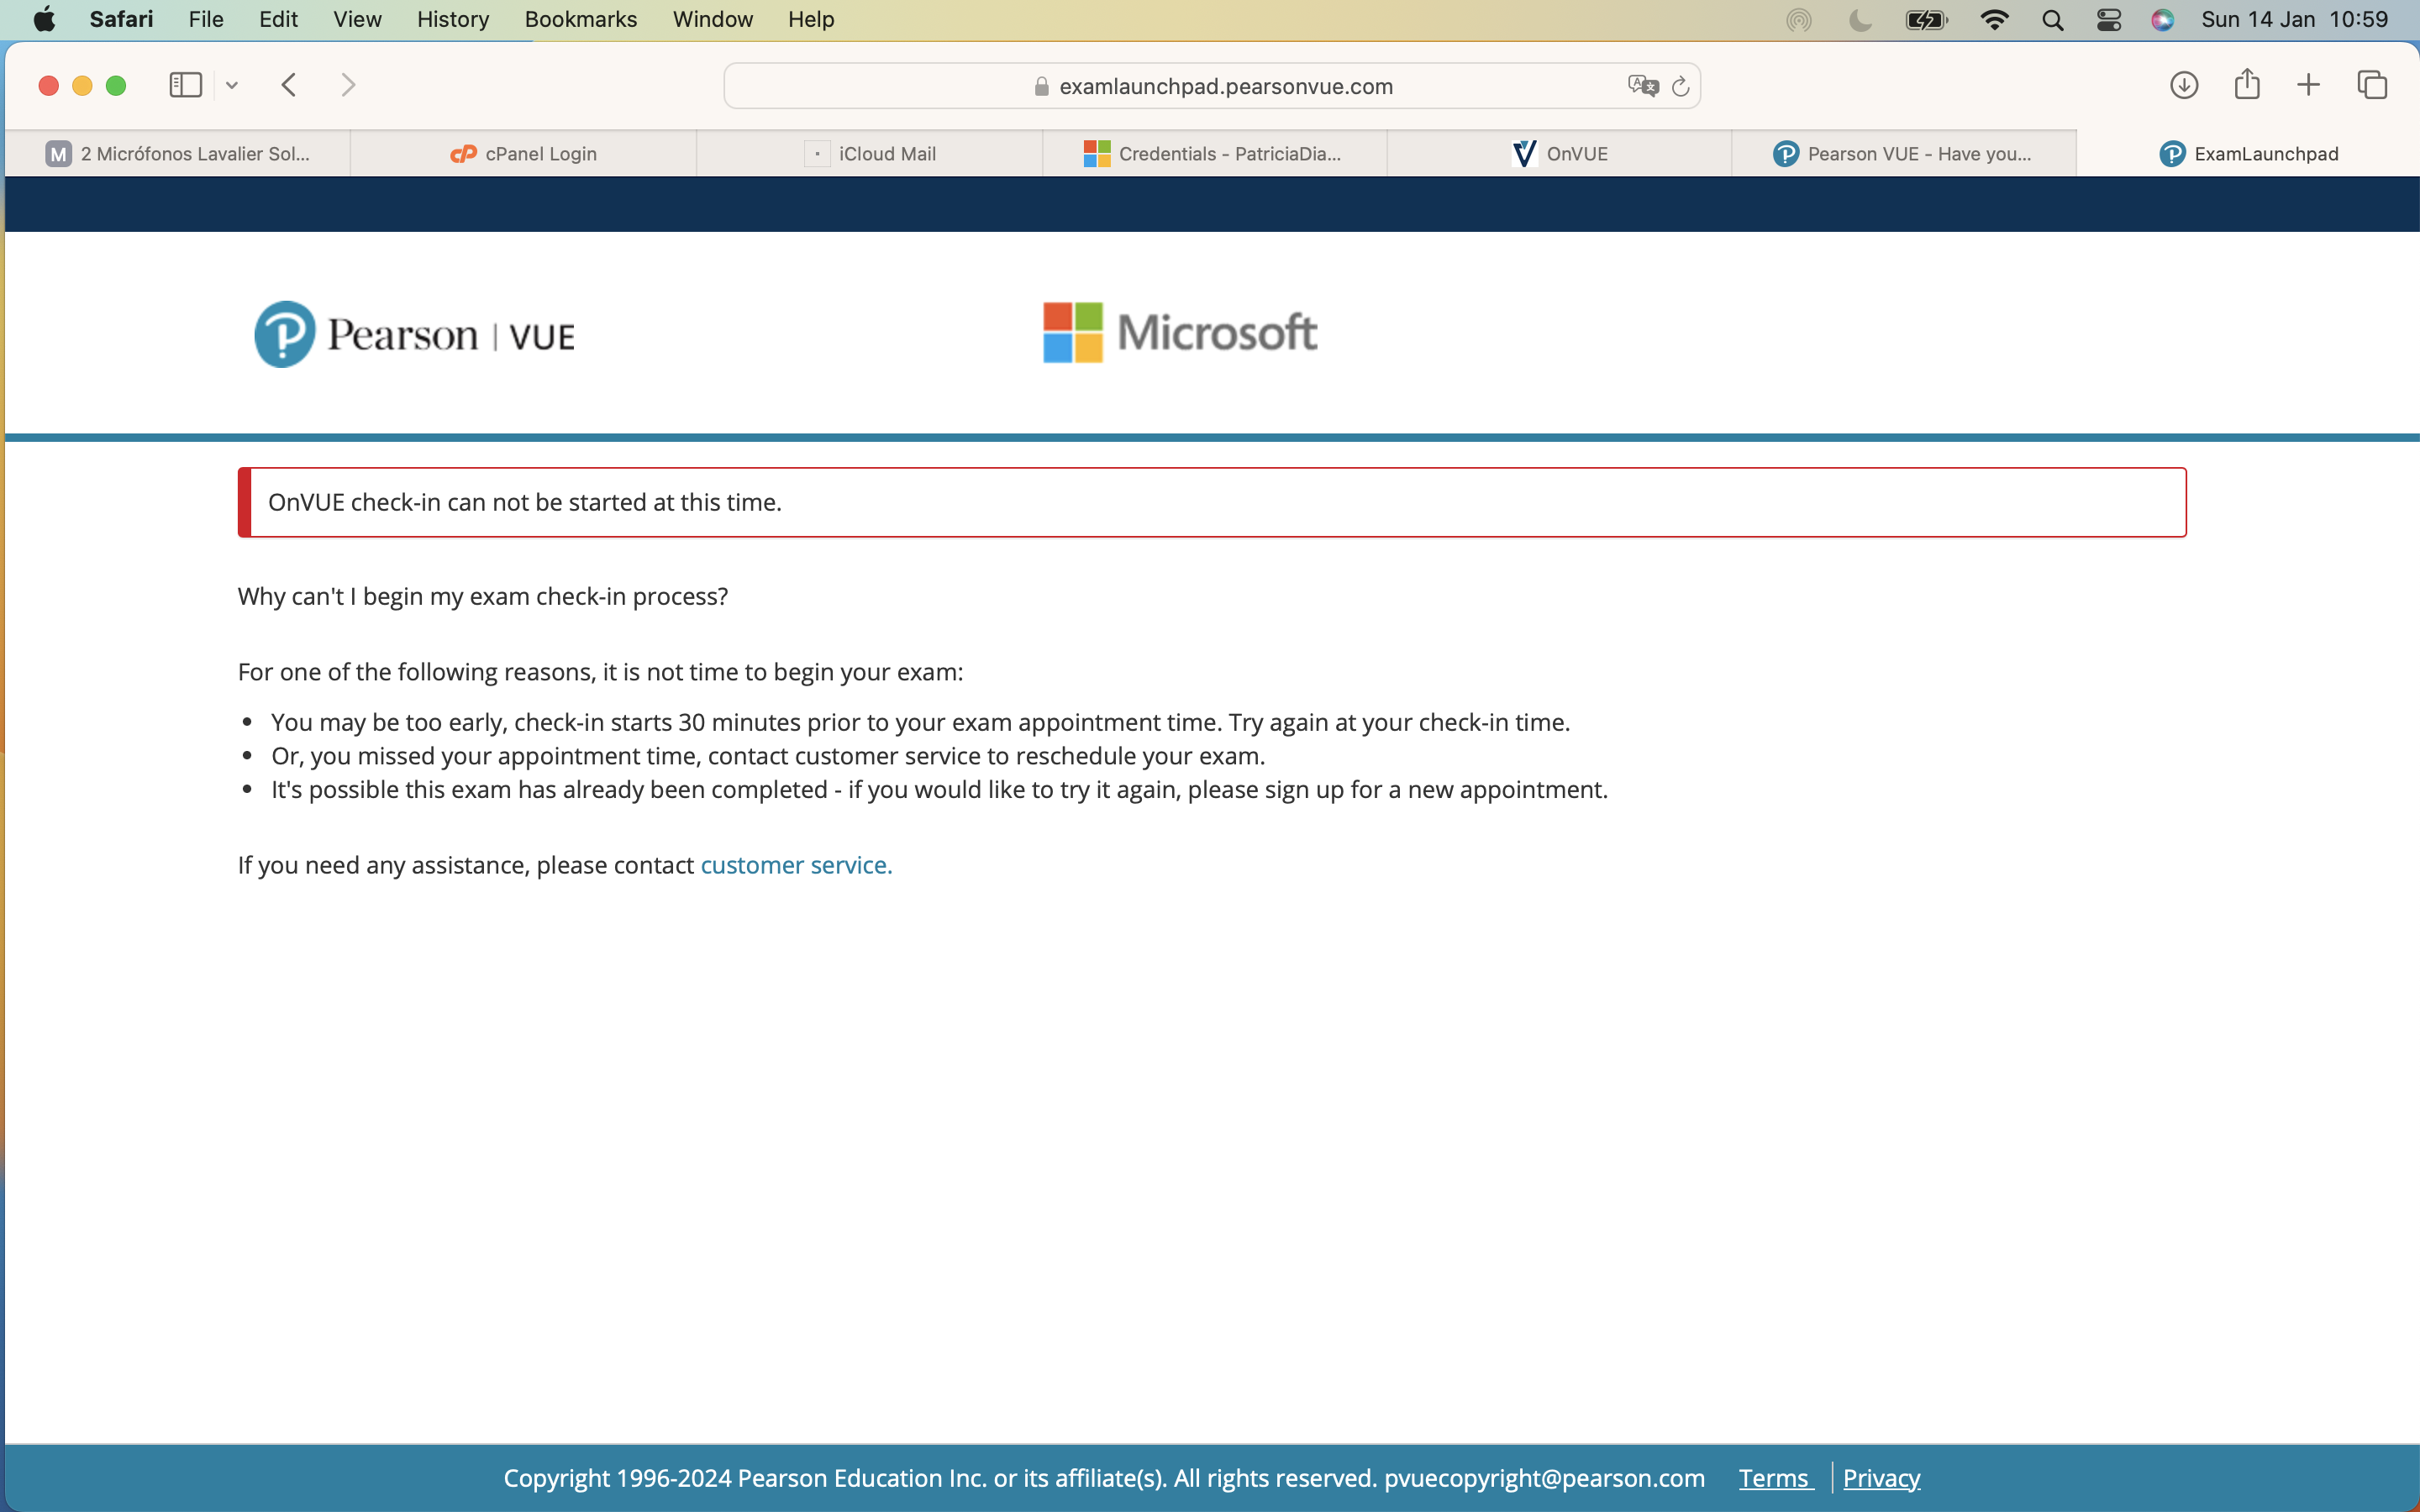Switch to the cPanel Login tab
This screenshot has height=1512, width=2420.
tap(523, 154)
